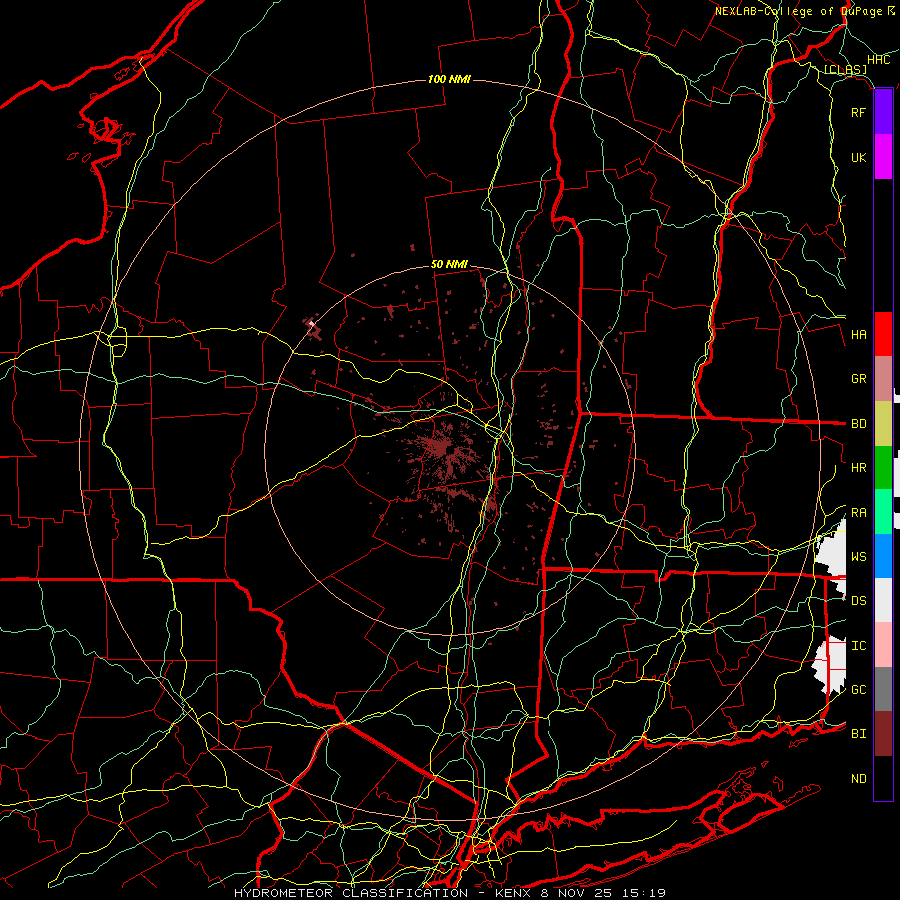Click the HR green legend swatch
900x900 pixels.
(x=883, y=468)
